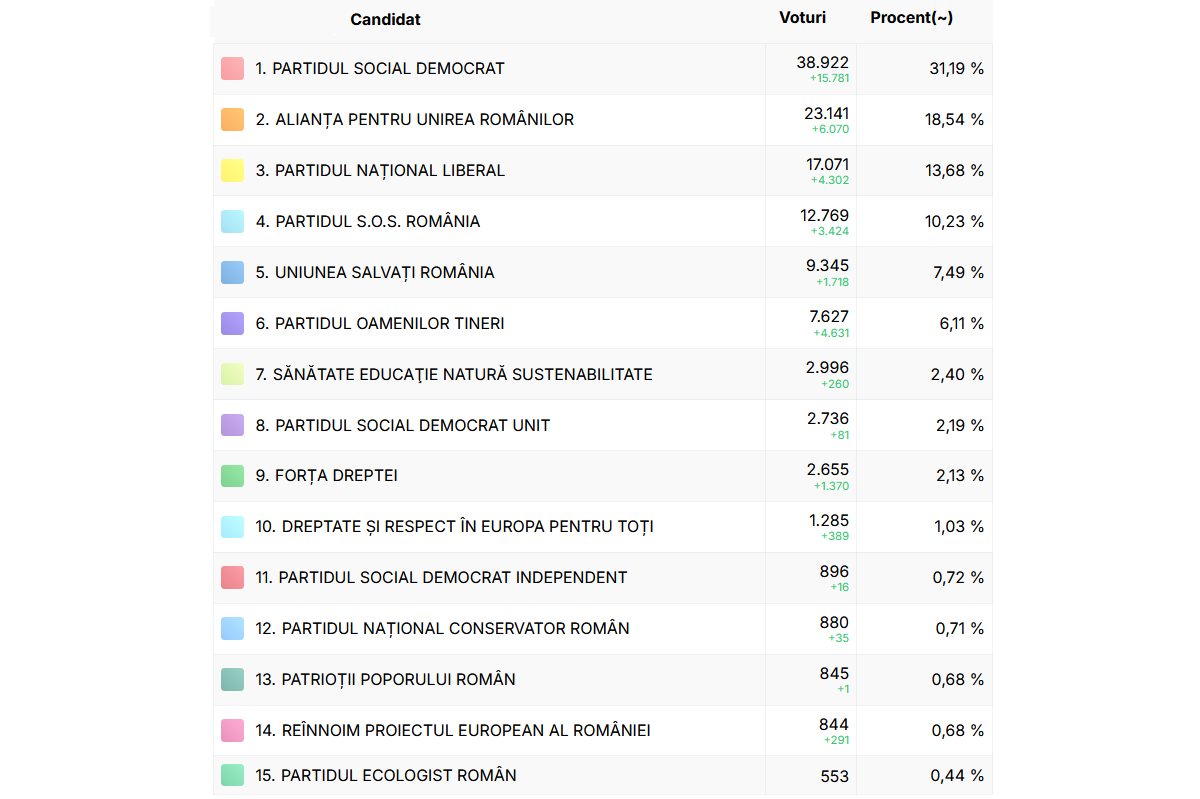The height and width of the screenshot is (799, 1200).
Task: Click the Candidat column header
Action: tap(385, 20)
